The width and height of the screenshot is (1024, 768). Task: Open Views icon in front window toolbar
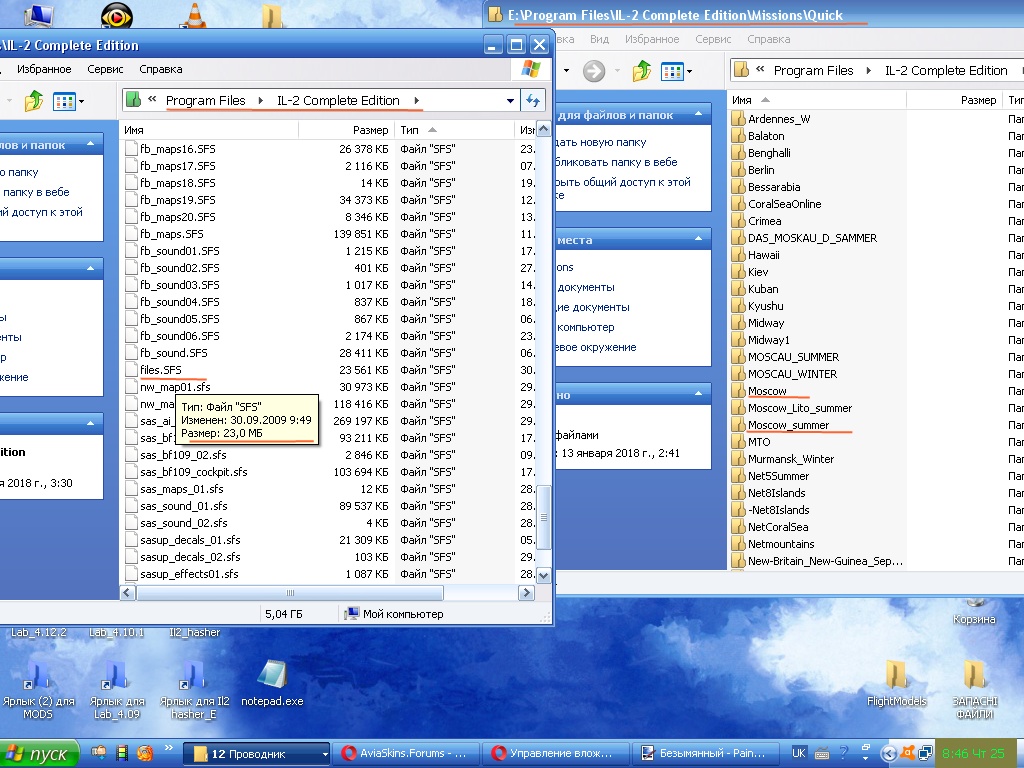tap(64, 101)
